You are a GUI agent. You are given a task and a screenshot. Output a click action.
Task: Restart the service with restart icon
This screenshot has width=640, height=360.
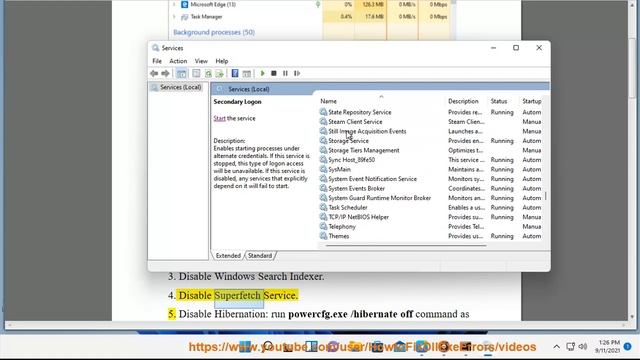[297, 73]
